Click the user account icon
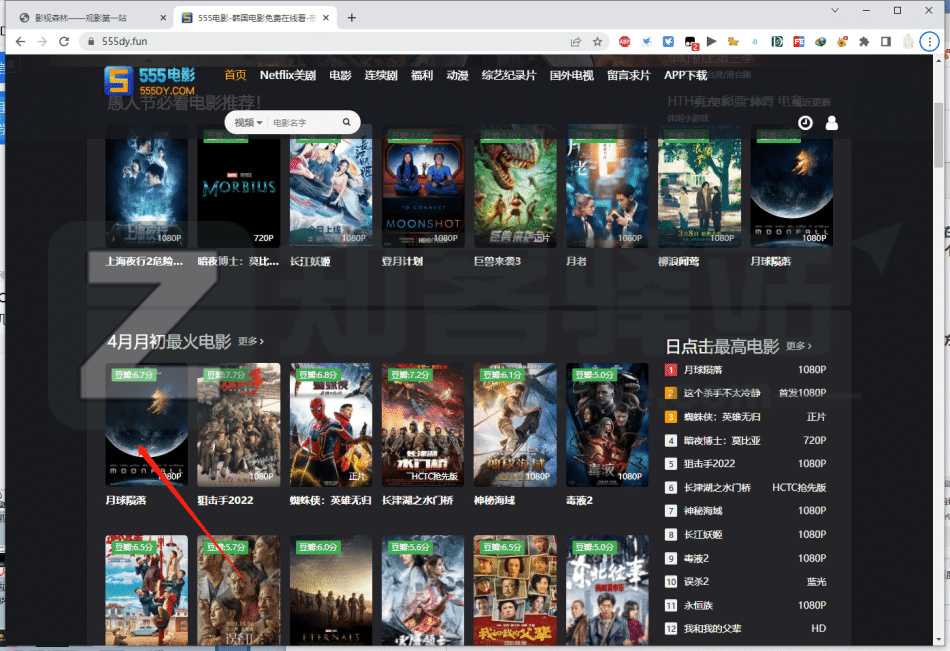The image size is (950, 651). [833, 122]
